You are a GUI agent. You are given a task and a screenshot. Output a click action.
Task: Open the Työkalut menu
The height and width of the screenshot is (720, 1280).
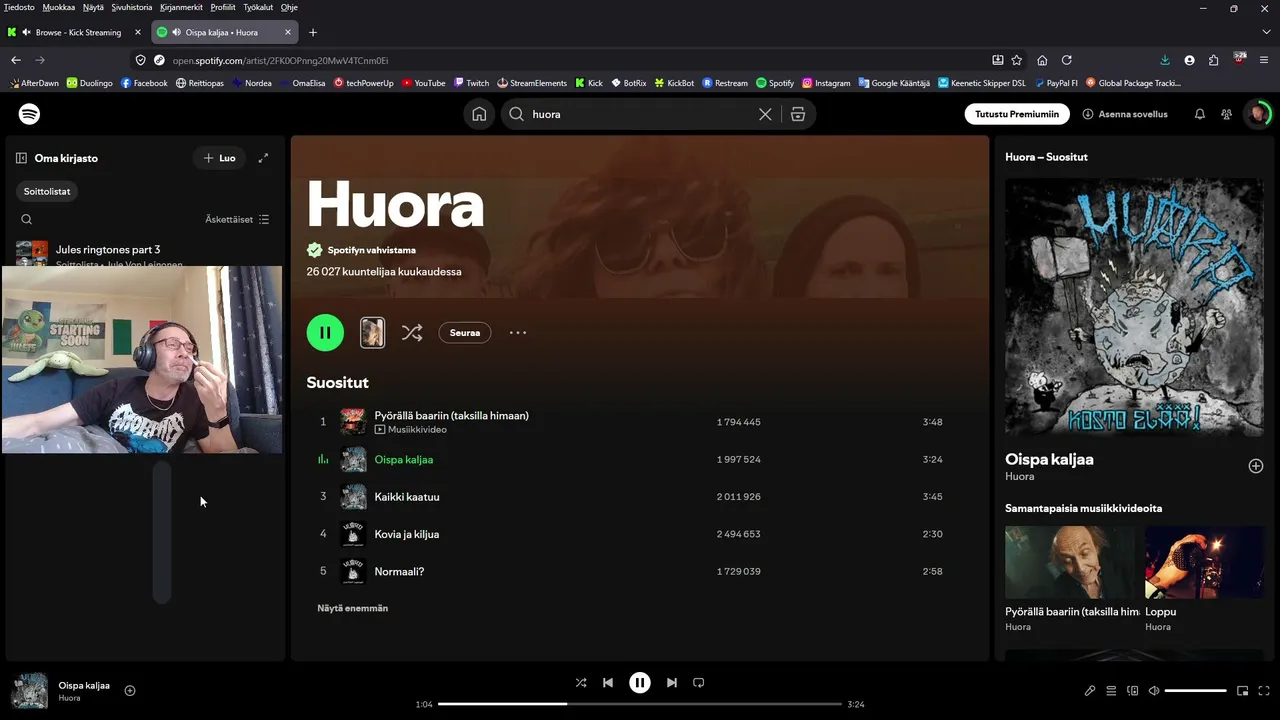258,7
